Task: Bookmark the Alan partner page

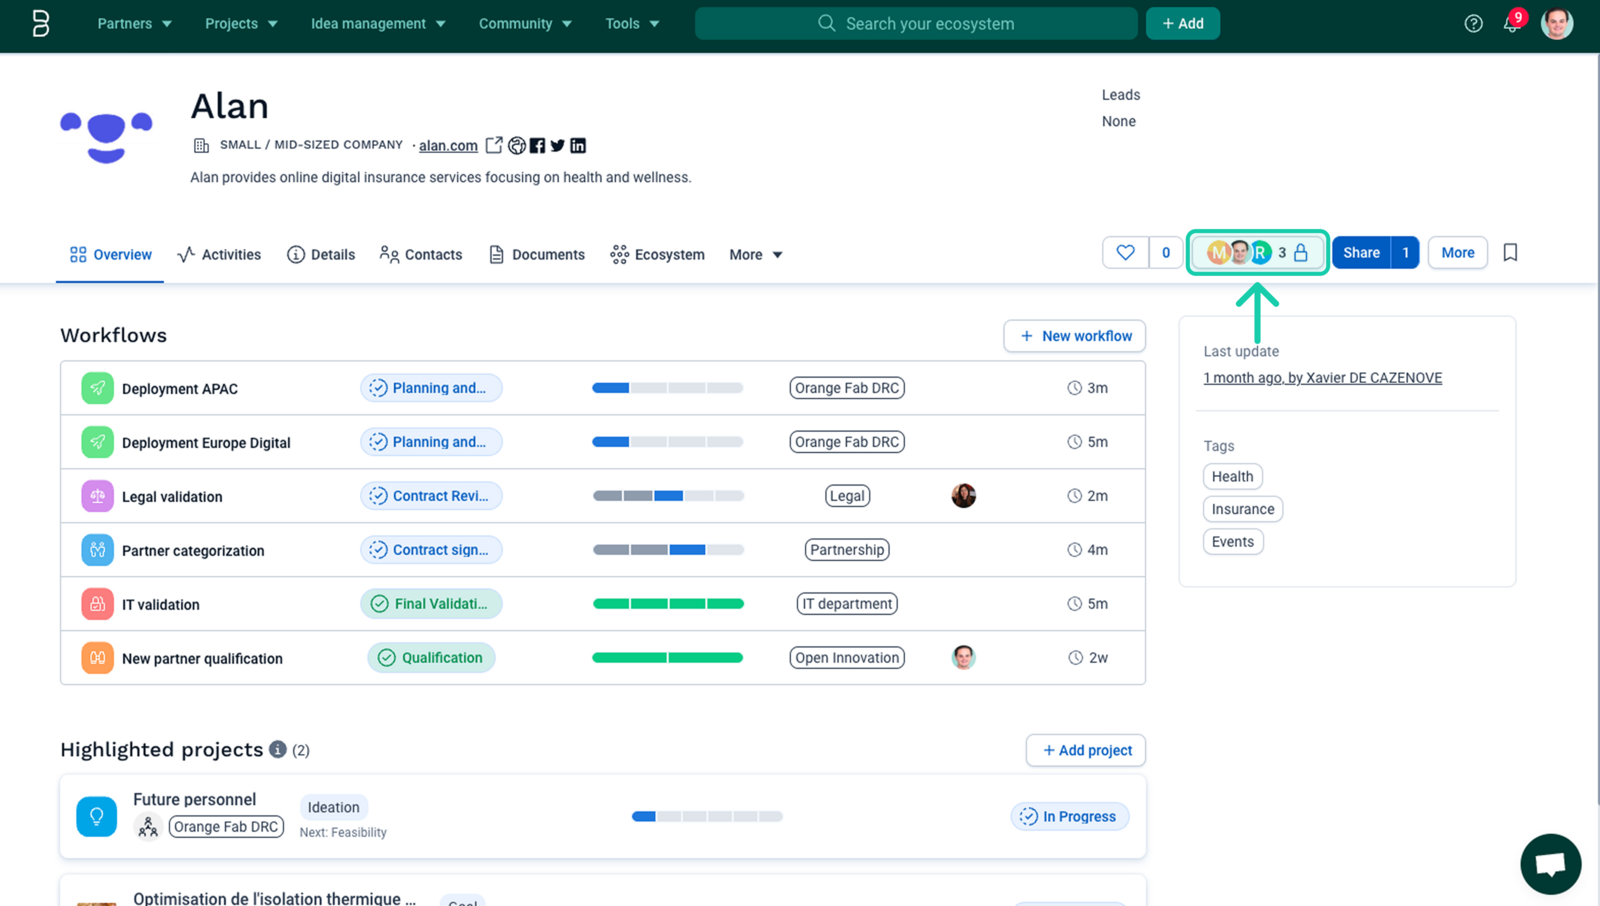Action: pos(1510,253)
